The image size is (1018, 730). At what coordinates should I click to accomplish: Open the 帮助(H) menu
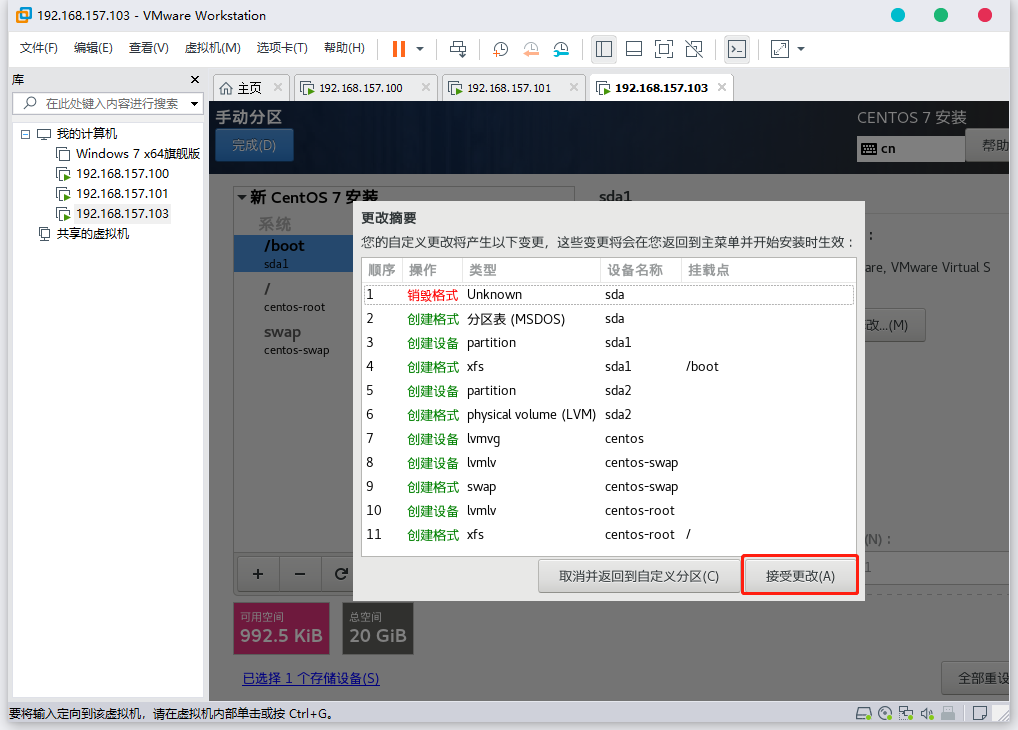[344, 48]
